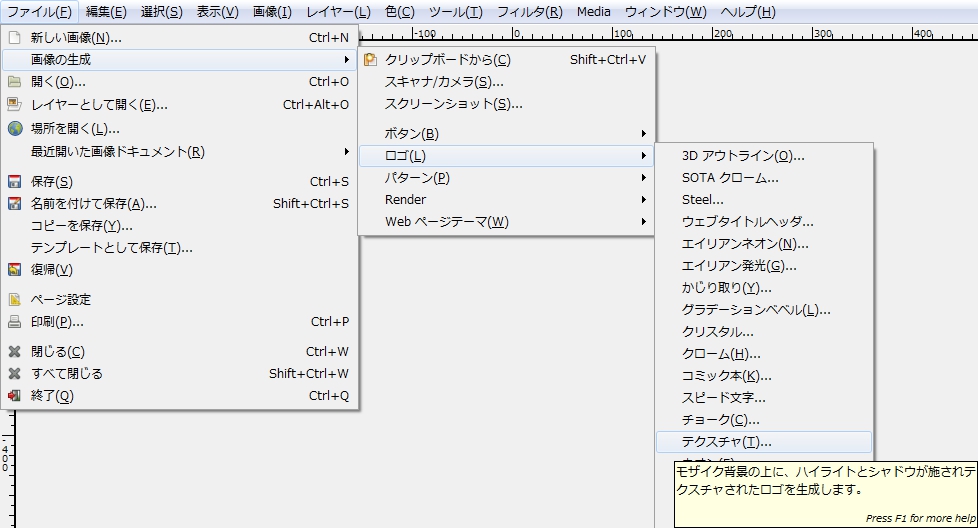Click the Open as Layers icon
Viewport: 978px width, 528px height.
coord(14,104)
